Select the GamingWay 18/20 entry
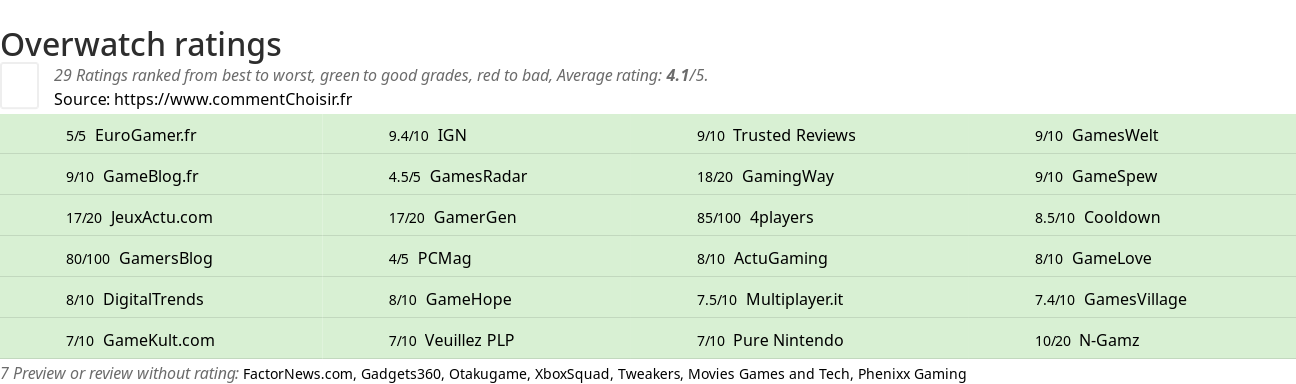Image resolution: width=1296 pixels, height=384 pixels. [x=765, y=176]
